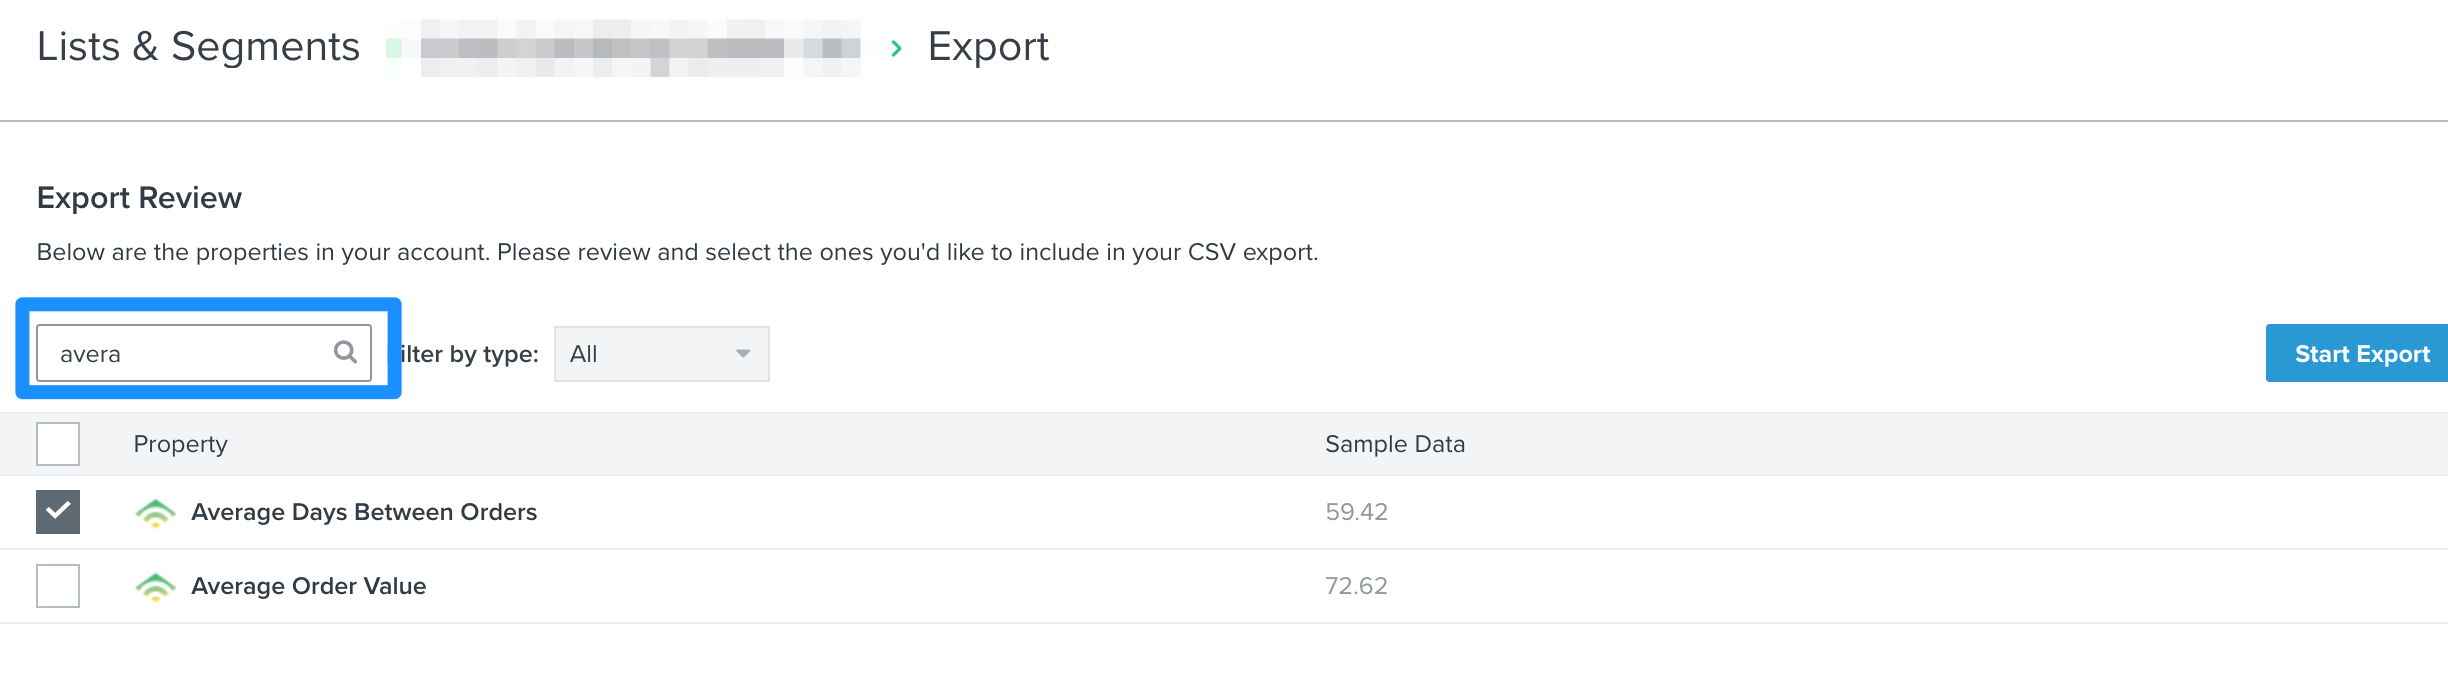Screen dimensions: 2448x694
Task: Open the Filter by type dropdown
Action: pos(662,354)
